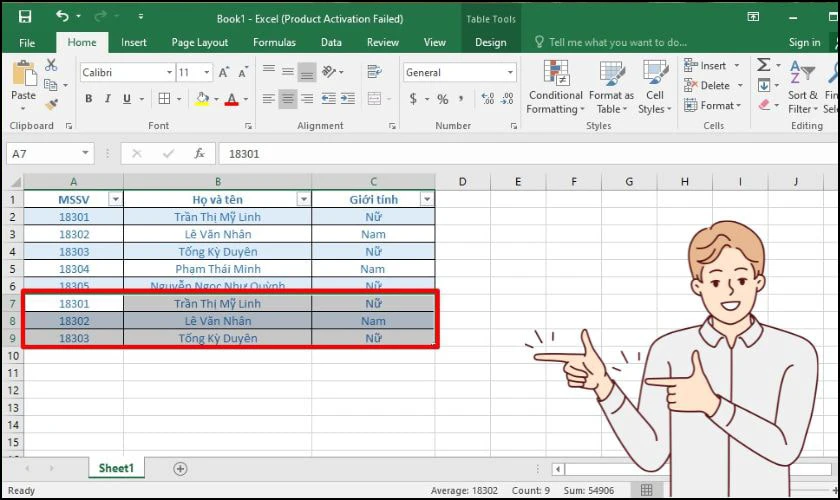
Task: Toggle Italic formatting
Action: click(x=108, y=99)
